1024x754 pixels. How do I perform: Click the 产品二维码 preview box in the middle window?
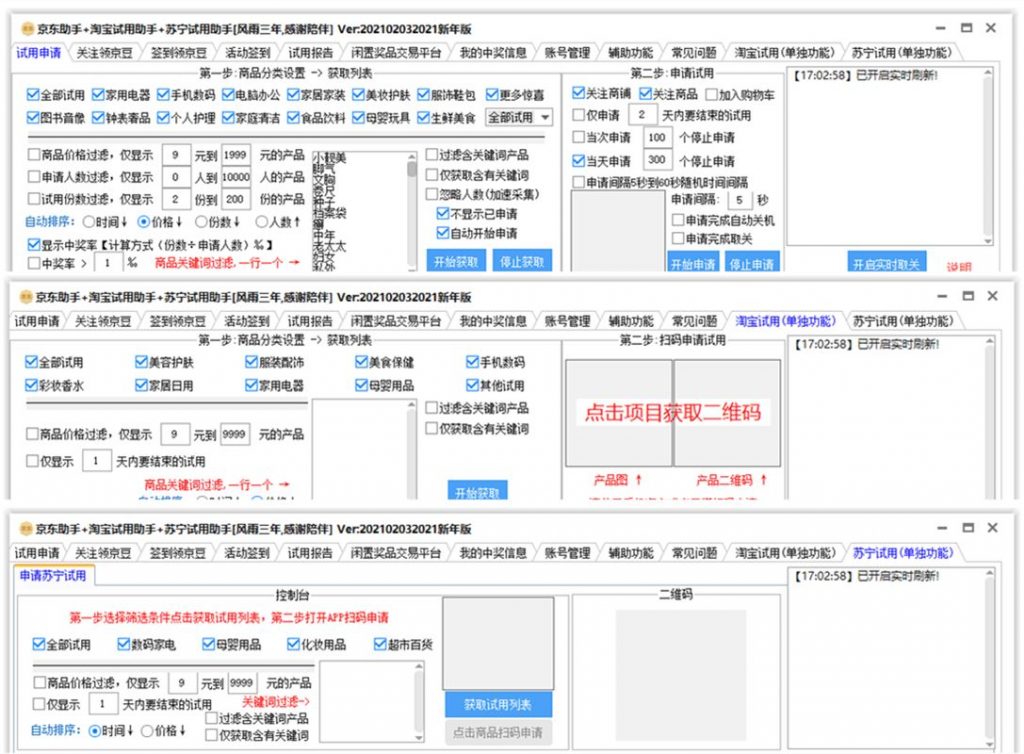tap(727, 413)
